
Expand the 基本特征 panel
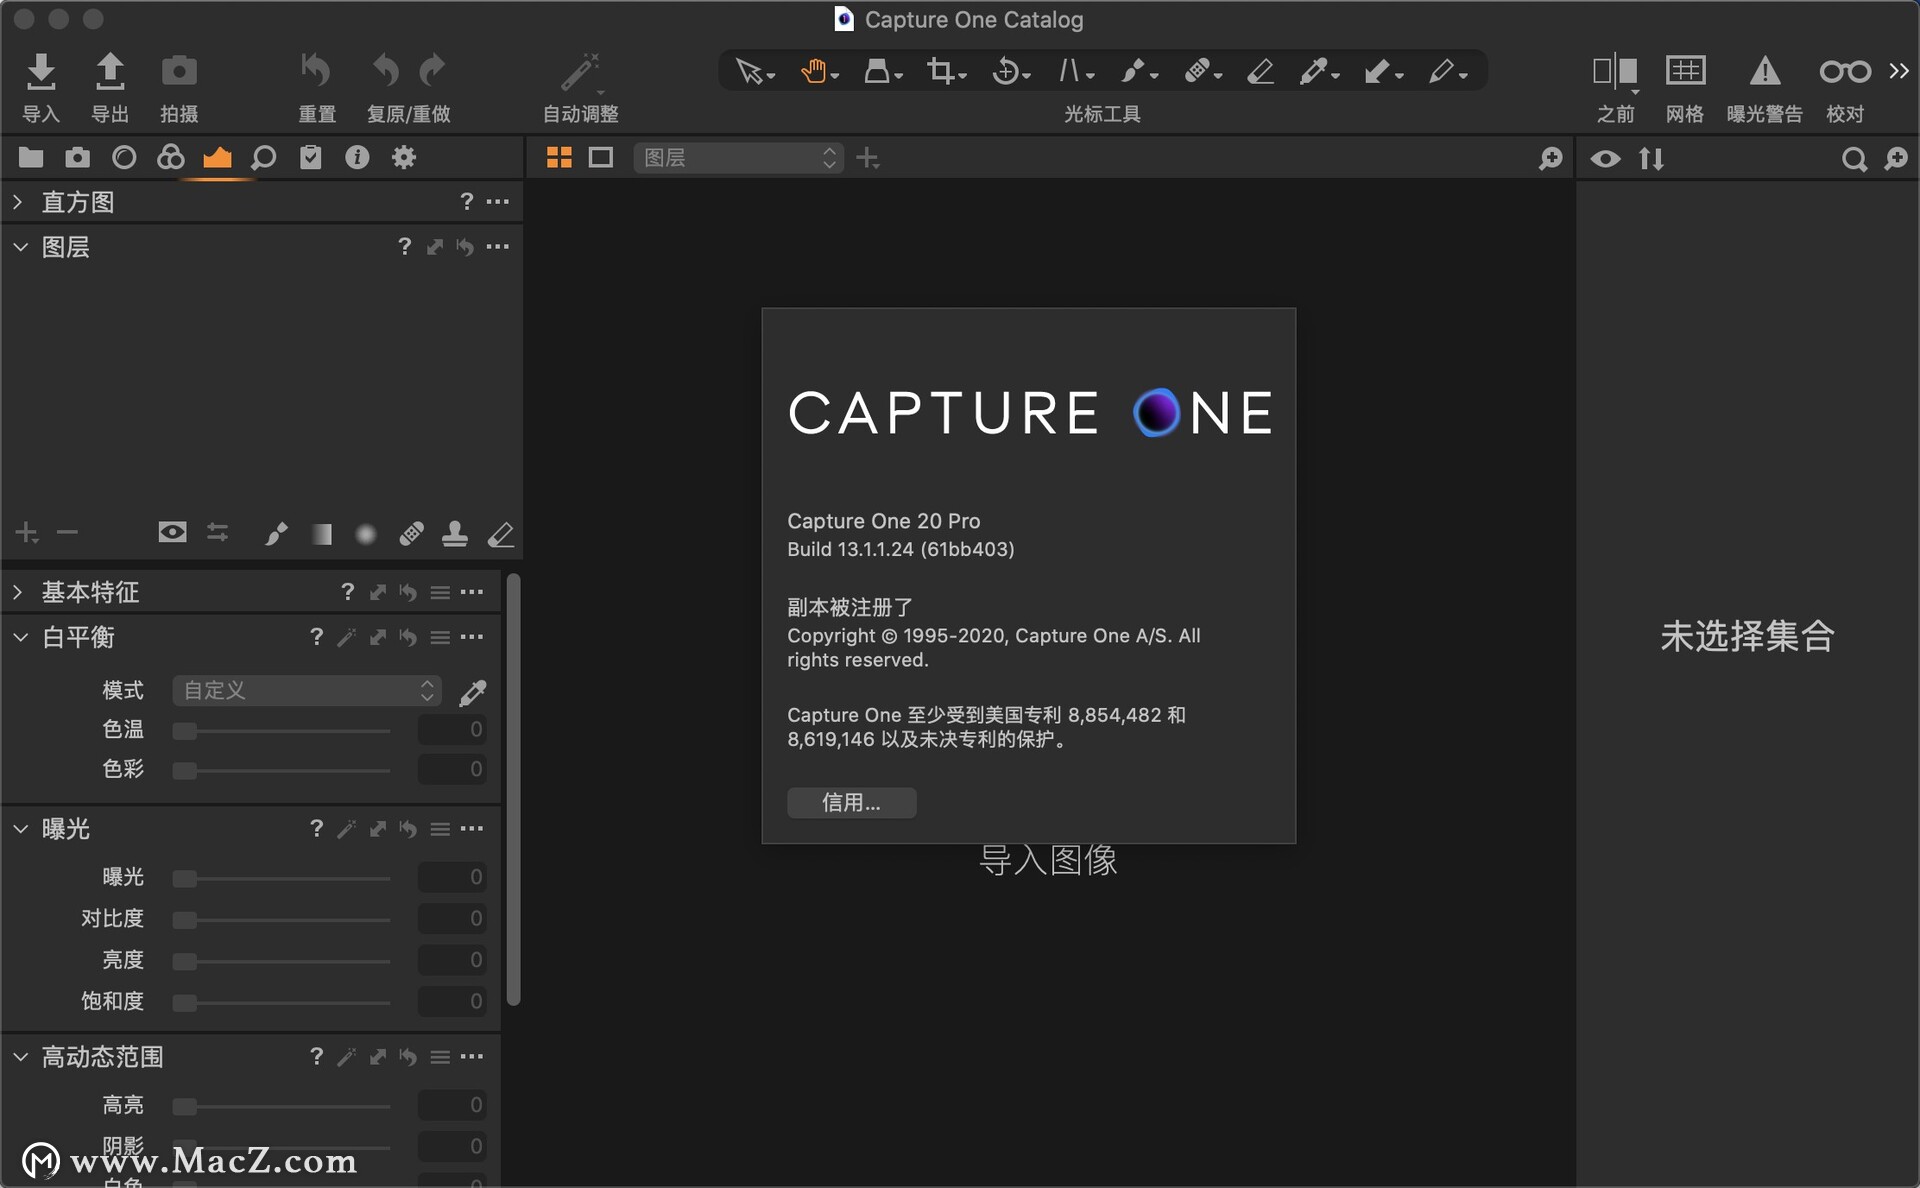[18, 592]
